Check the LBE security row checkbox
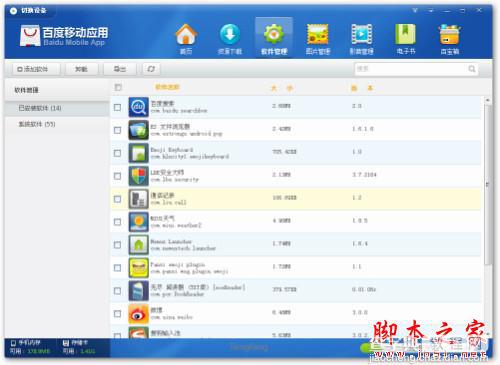 (117, 176)
